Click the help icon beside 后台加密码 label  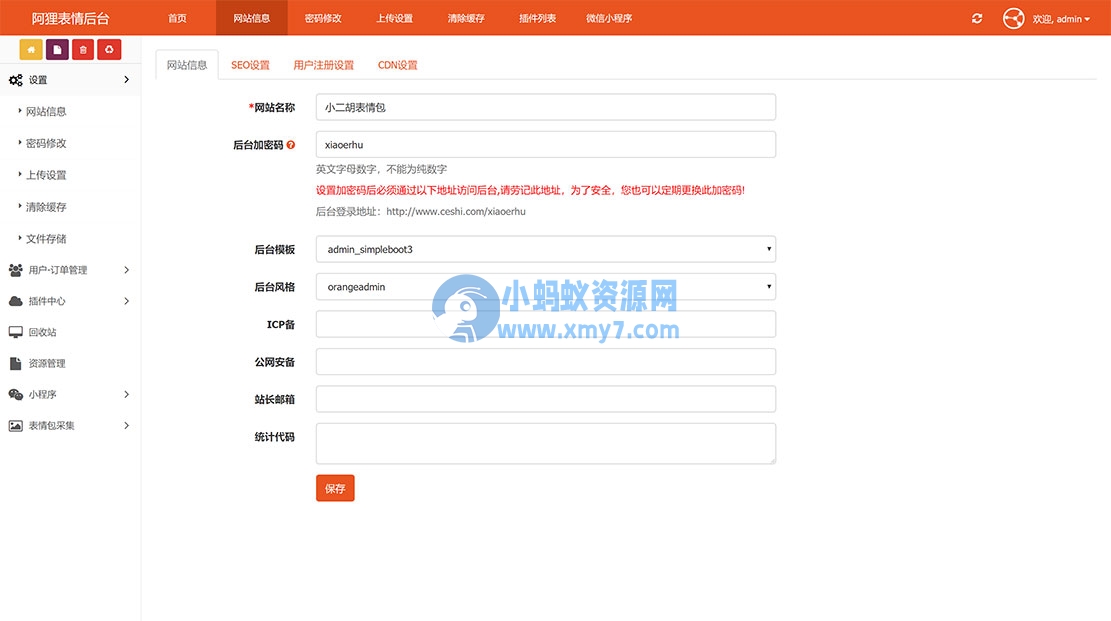(290, 143)
